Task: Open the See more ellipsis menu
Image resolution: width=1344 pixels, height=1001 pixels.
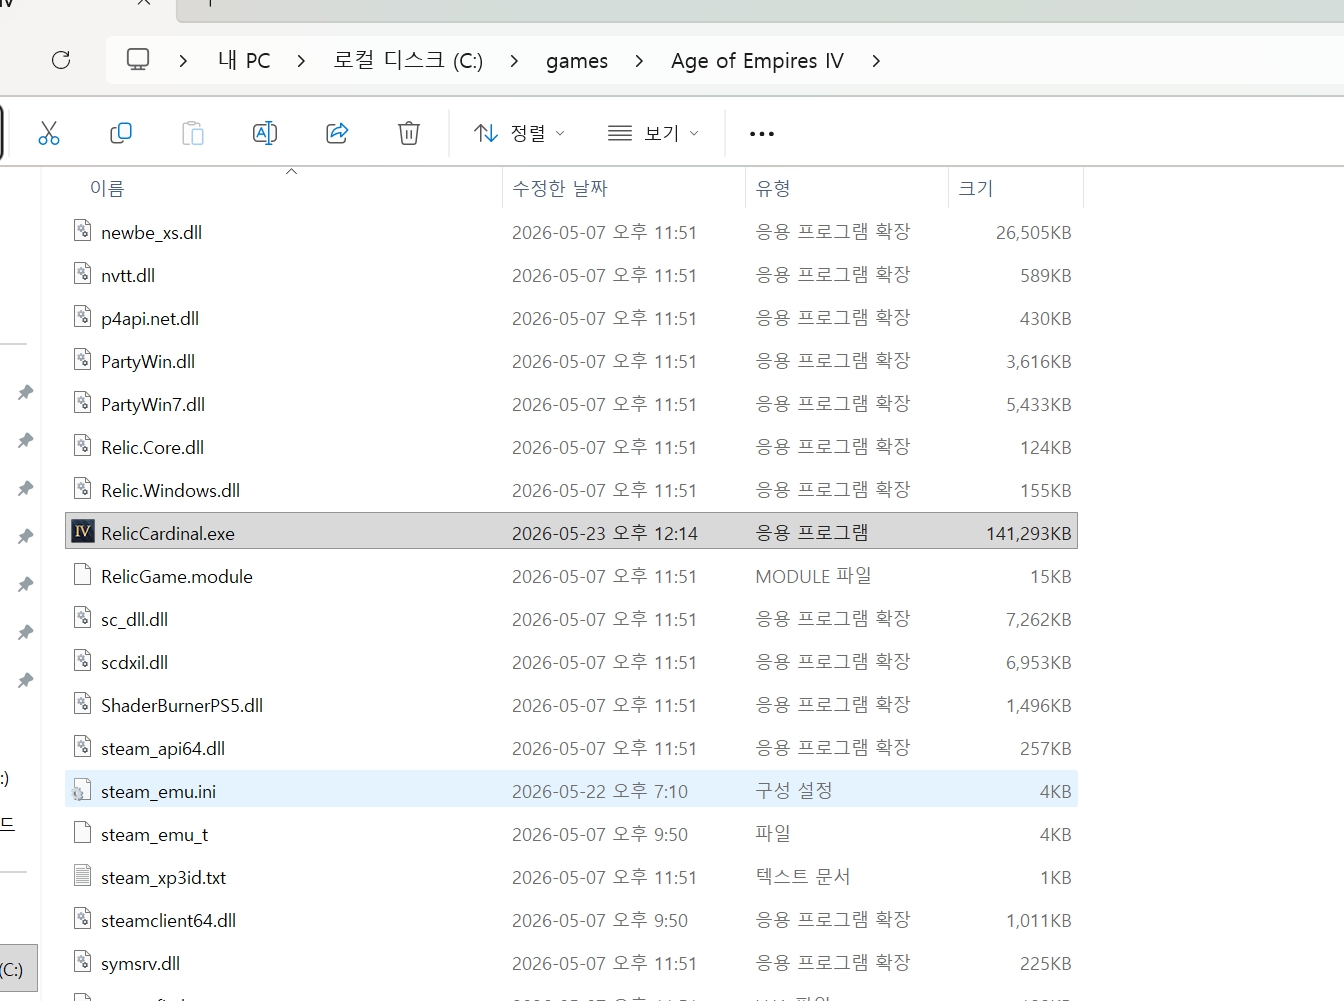Action: coord(762,133)
